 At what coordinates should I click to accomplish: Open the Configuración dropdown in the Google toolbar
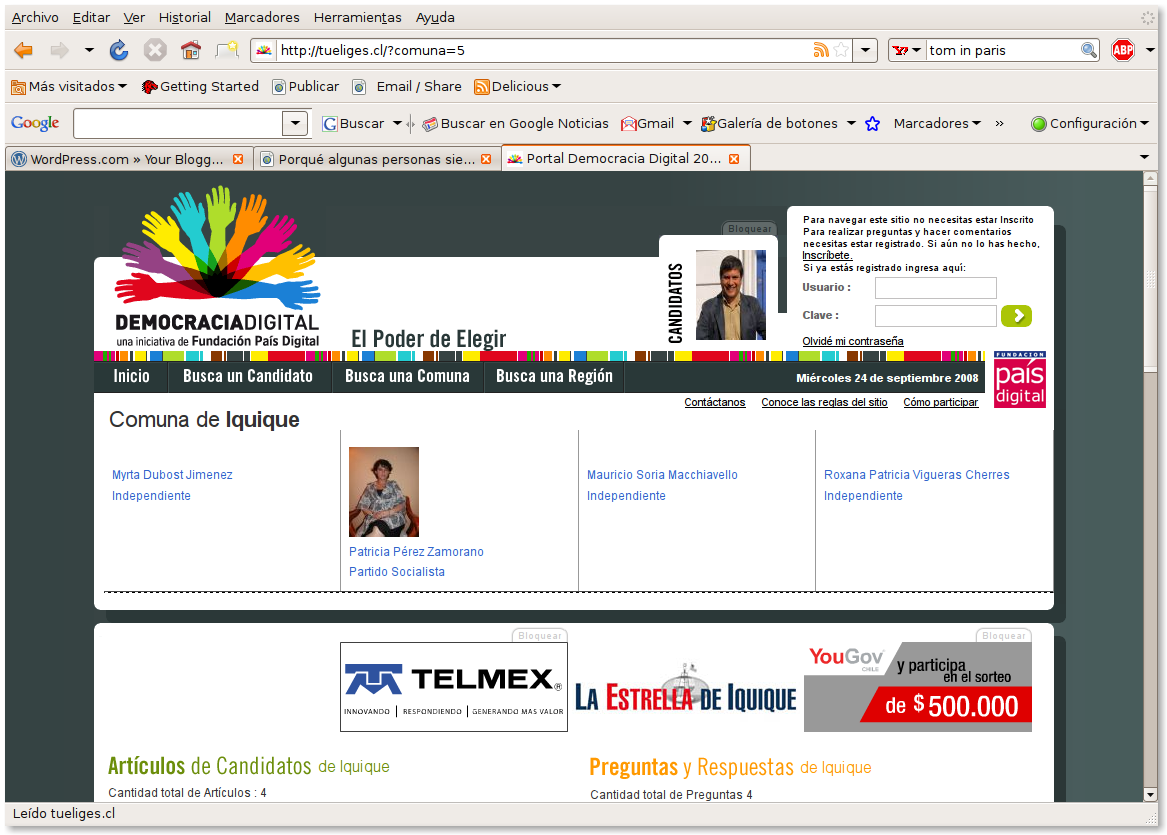point(1090,124)
